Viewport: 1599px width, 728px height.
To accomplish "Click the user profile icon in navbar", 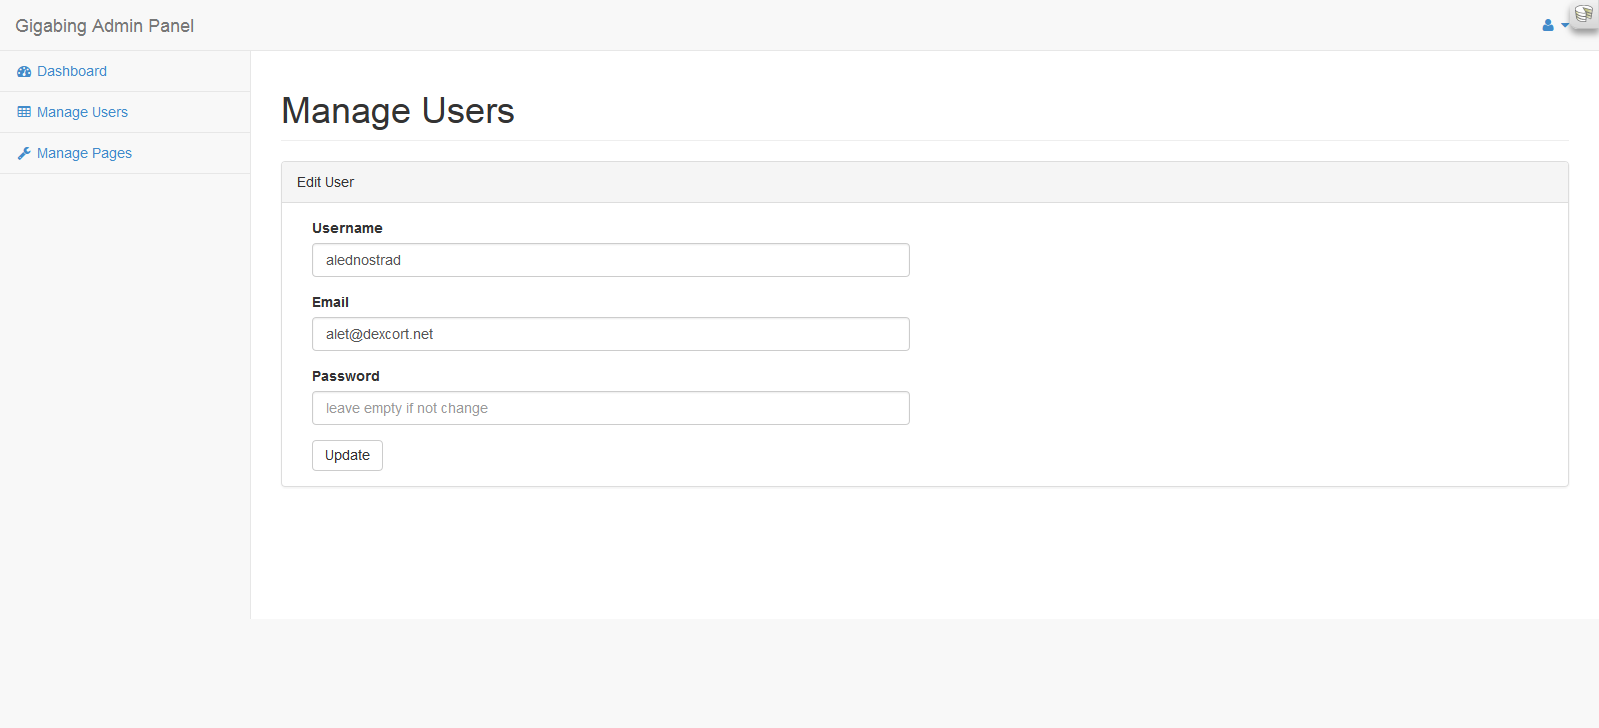I will pyautogui.click(x=1548, y=26).
